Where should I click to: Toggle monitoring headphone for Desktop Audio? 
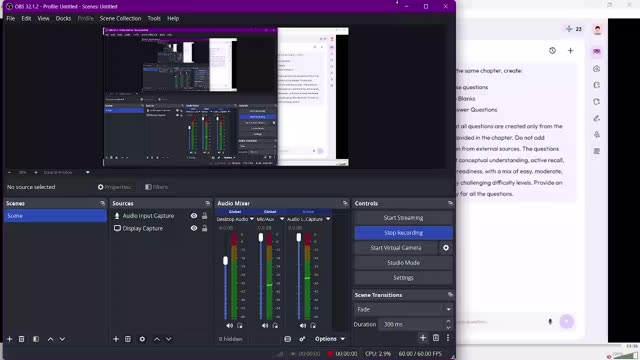240,326
